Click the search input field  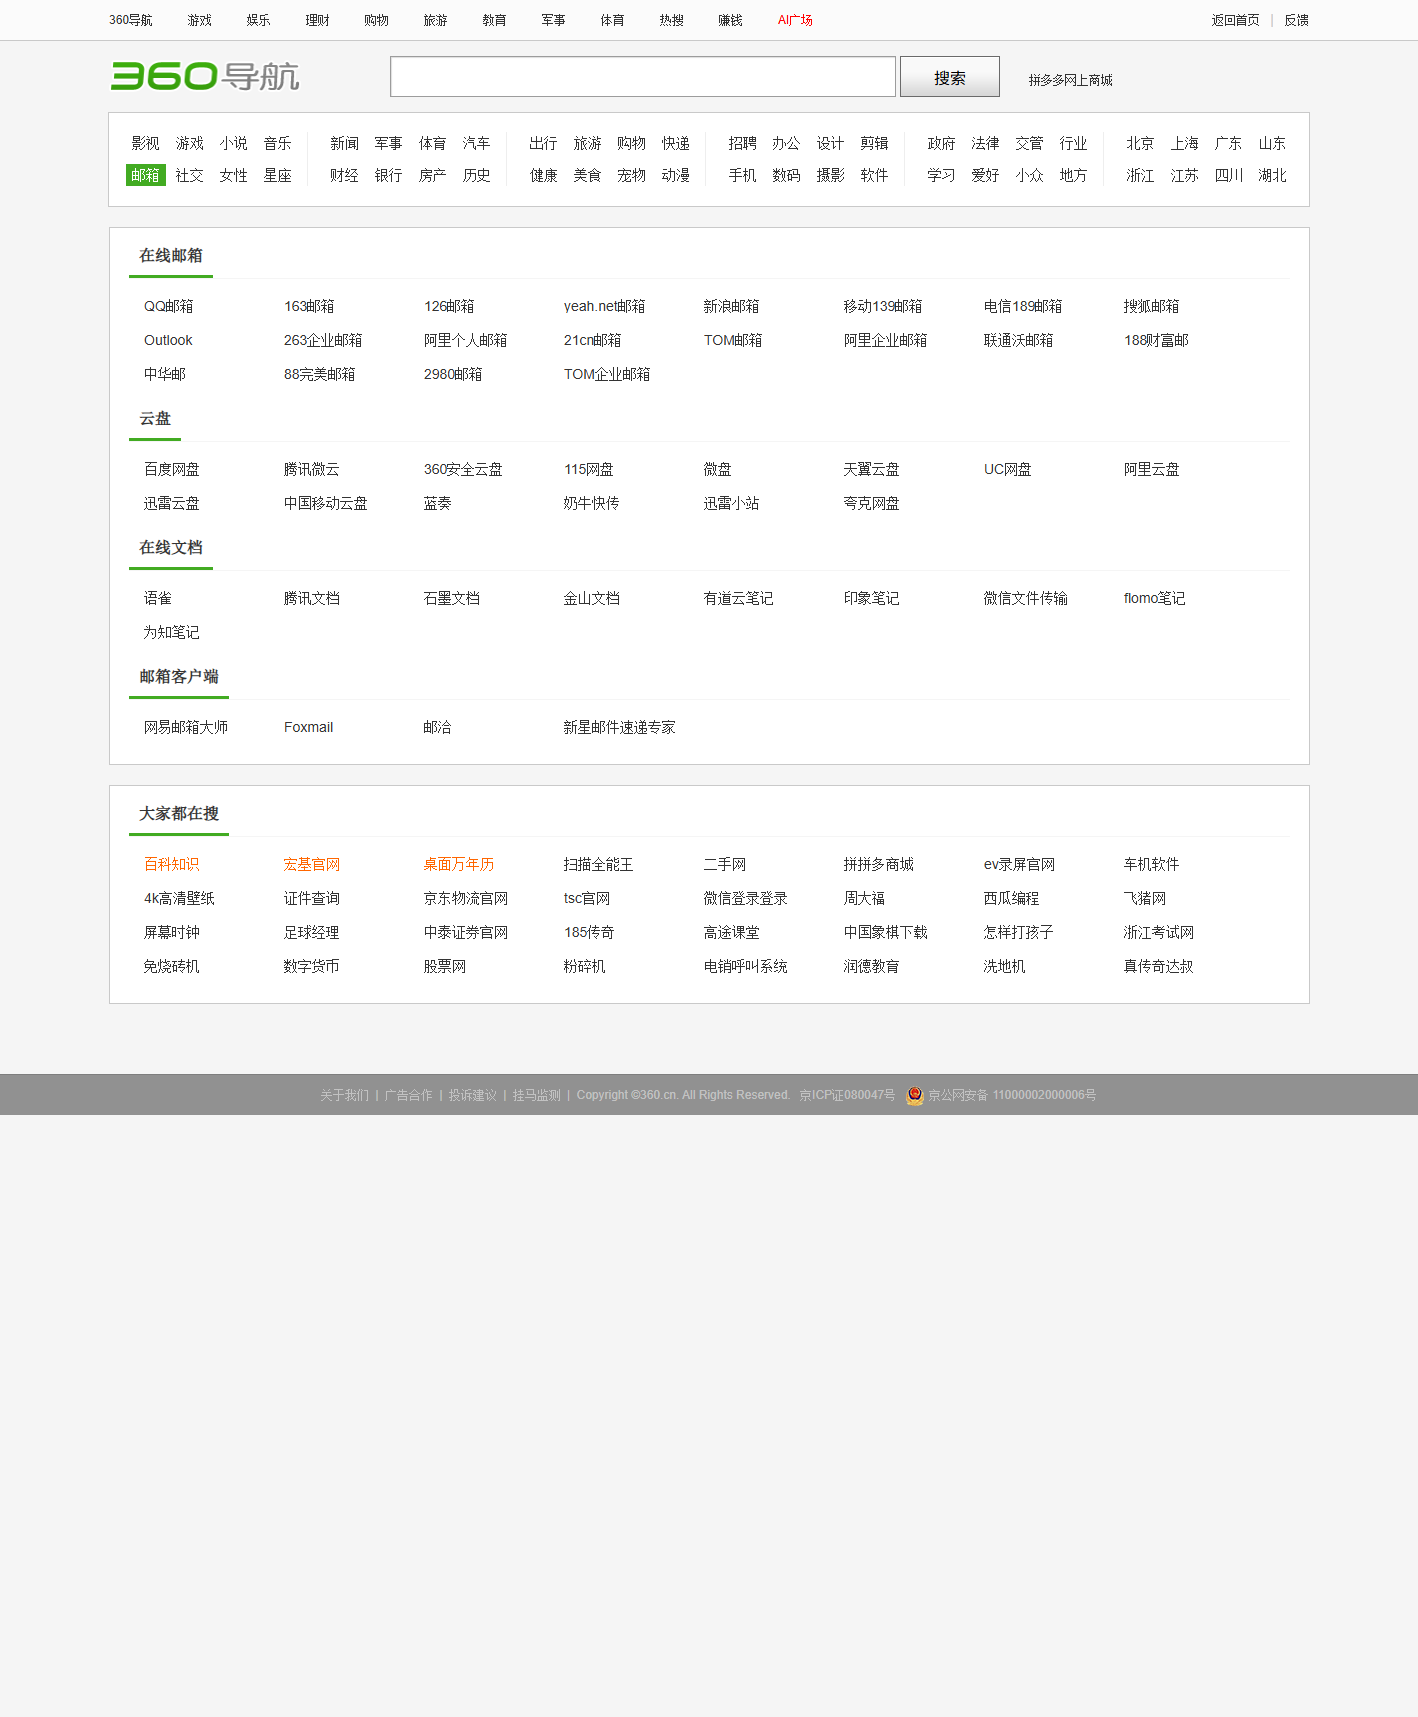pyautogui.click(x=642, y=77)
